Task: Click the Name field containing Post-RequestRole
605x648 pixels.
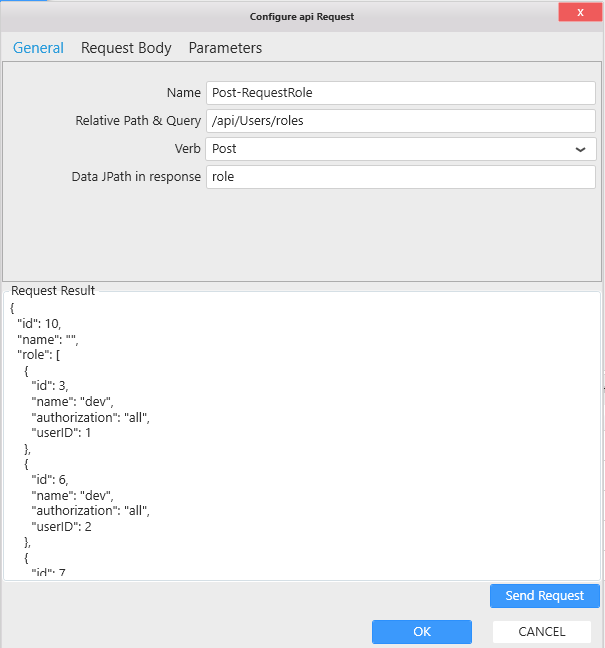Action: (400, 93)
